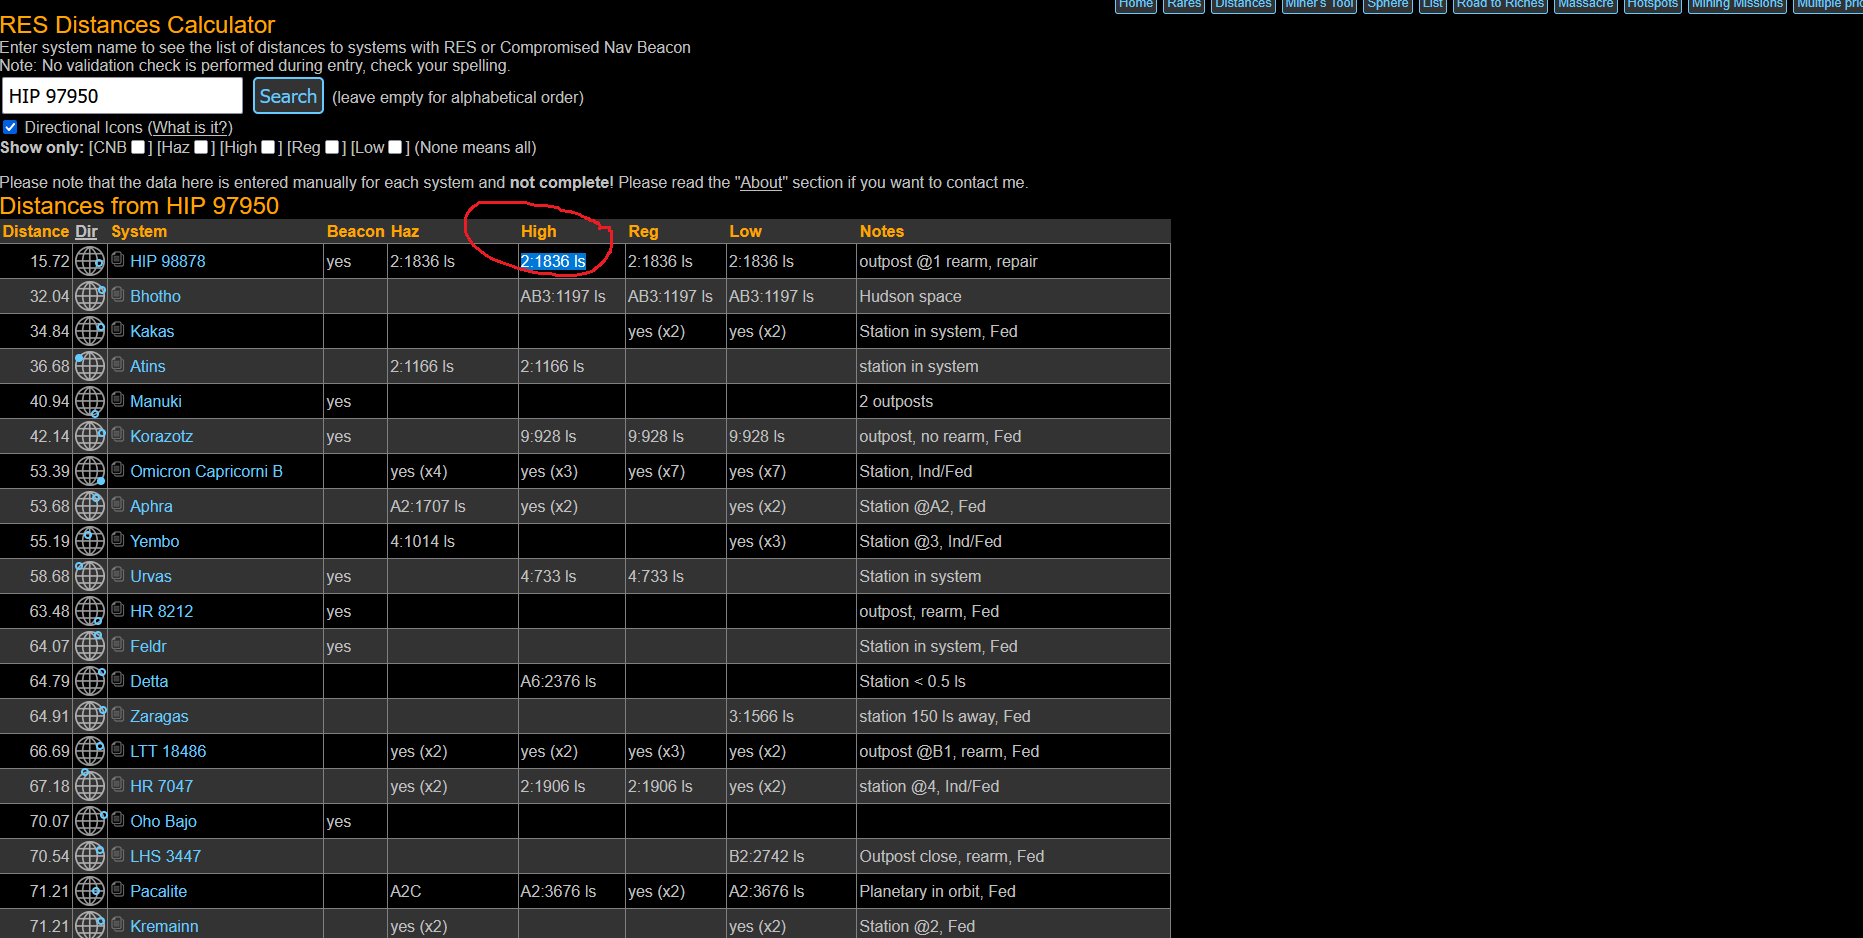Copy the Kakas system name icon

pos(118,330)
